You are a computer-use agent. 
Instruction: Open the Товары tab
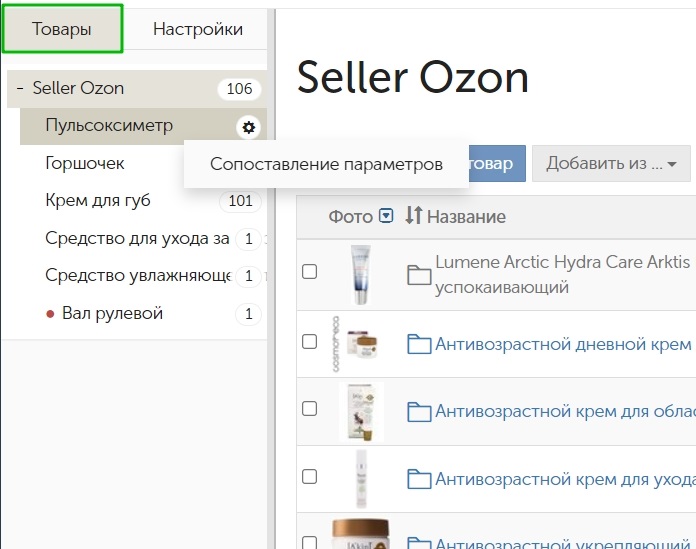pyautogui.click(x=62, y=29)
